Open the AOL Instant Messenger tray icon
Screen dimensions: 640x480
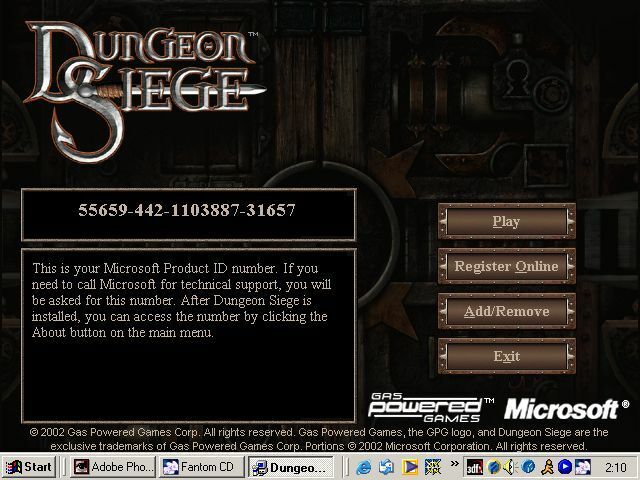pos(545,467)
